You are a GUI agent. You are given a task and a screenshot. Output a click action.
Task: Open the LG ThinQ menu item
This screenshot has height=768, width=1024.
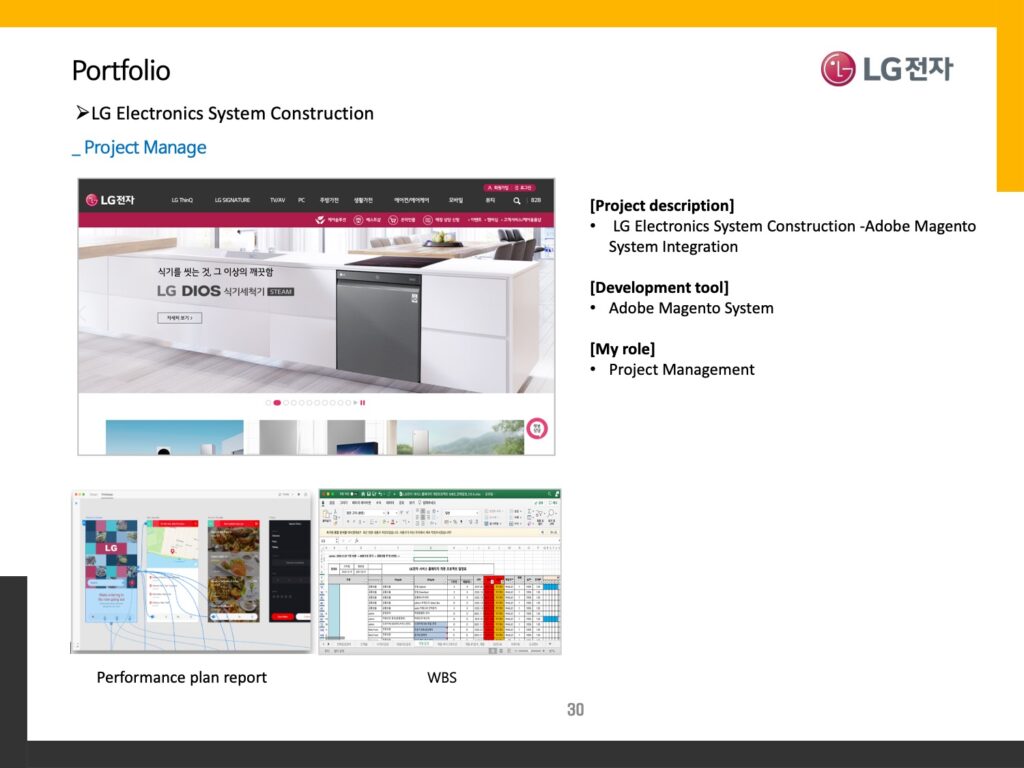pyautogui.click(x=181, y=200)
